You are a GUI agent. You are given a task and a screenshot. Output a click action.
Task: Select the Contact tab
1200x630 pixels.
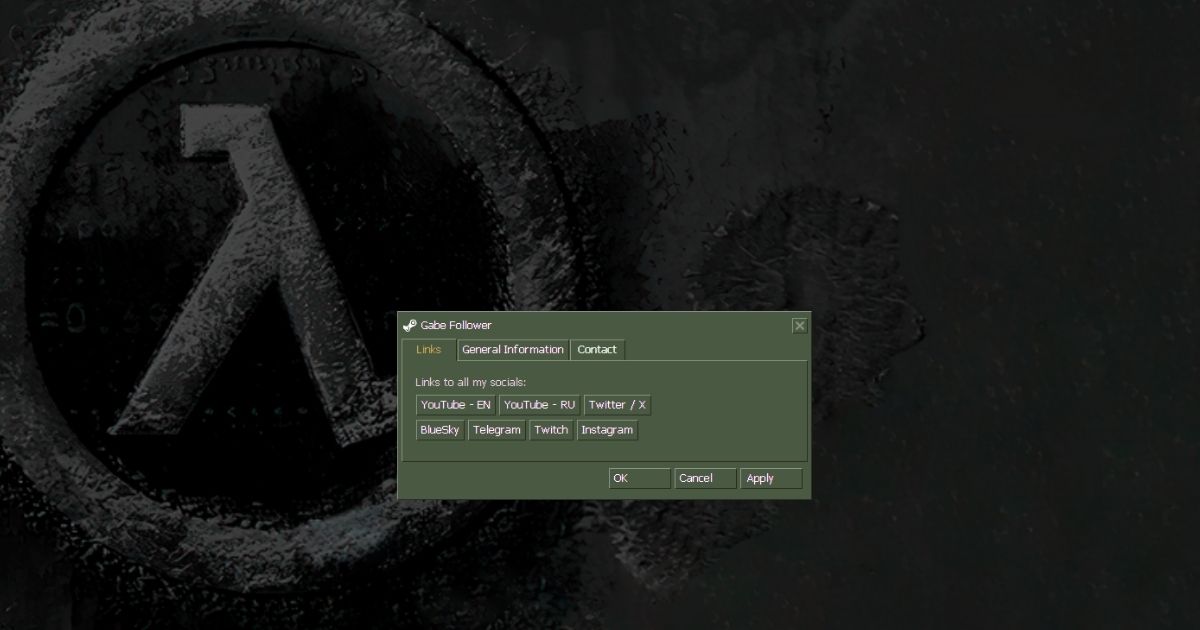[597, 350]
